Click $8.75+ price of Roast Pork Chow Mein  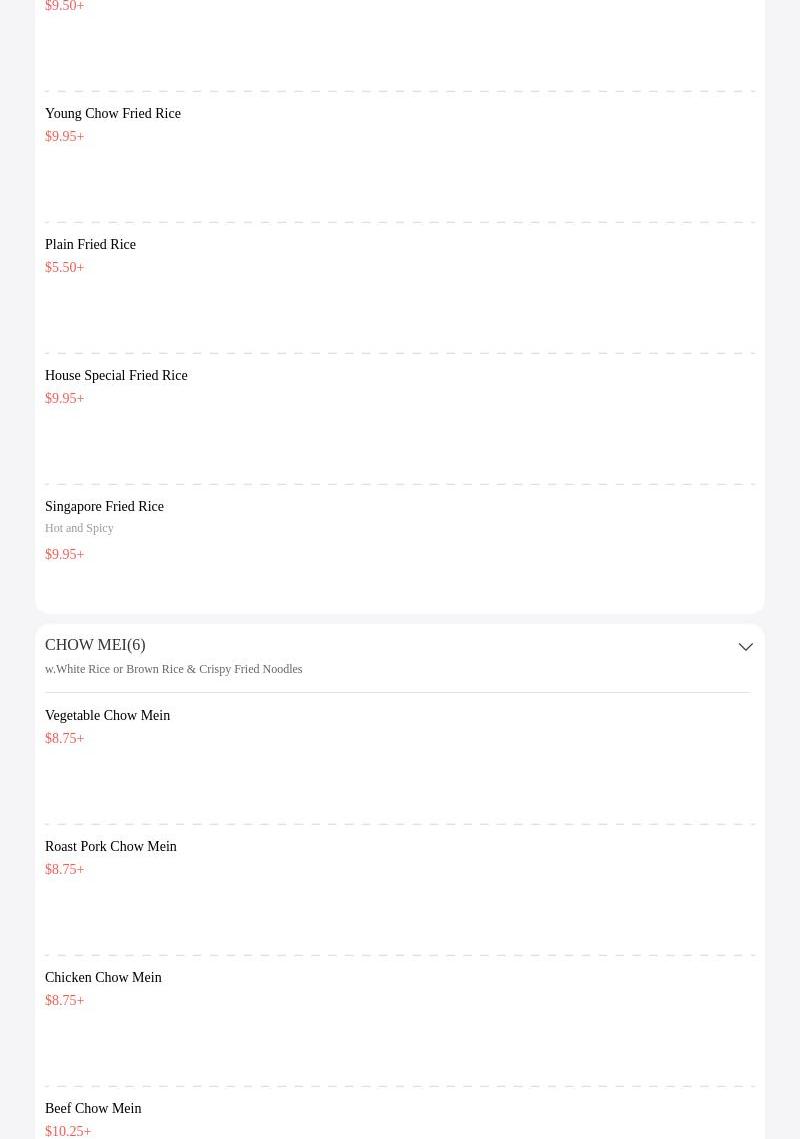65,869
